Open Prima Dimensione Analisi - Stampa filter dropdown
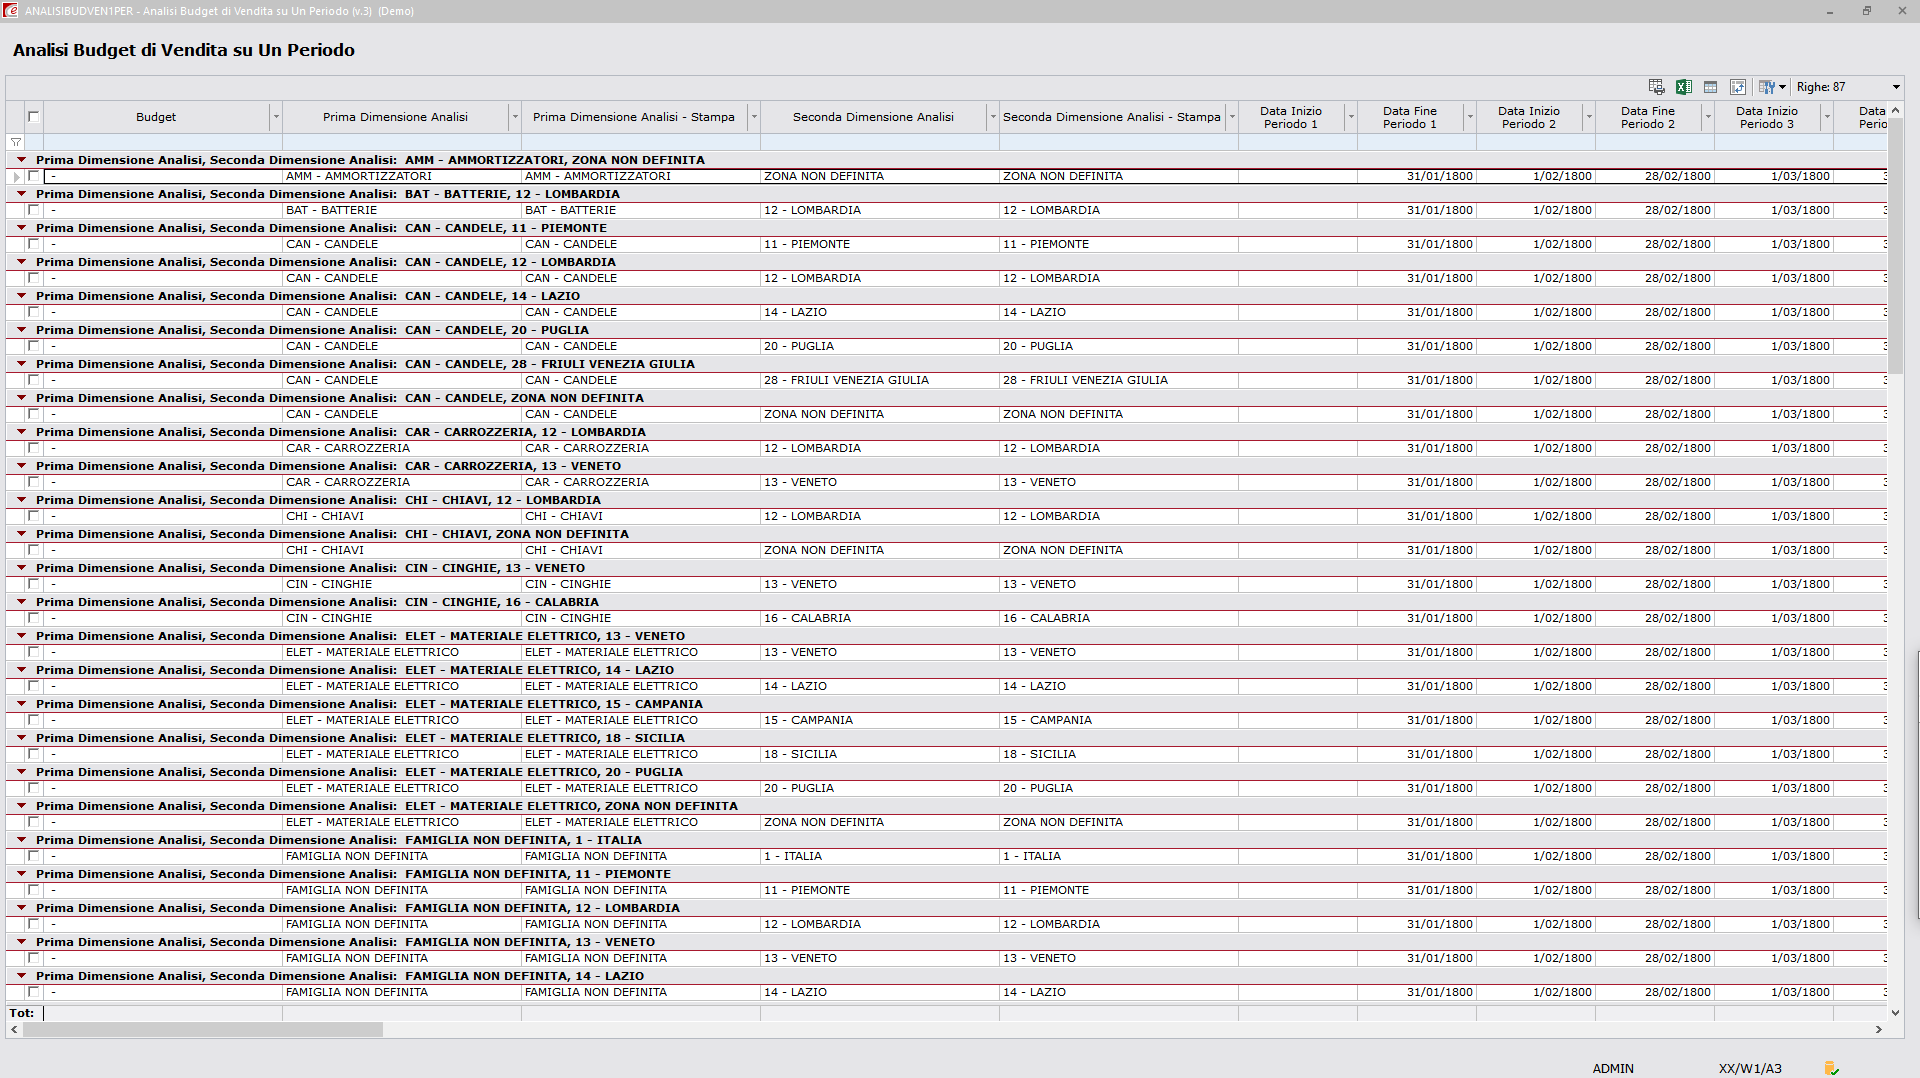Image resolution: width=1920 pixels, height=1078 pixels. 754,117
